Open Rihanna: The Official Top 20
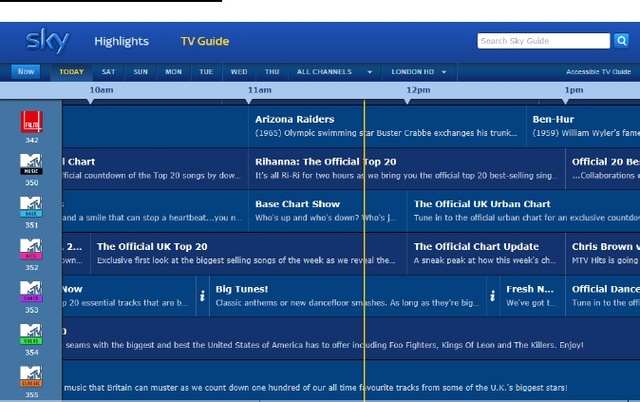Viewport: 640px width, 402px height. tap(407, 169)
